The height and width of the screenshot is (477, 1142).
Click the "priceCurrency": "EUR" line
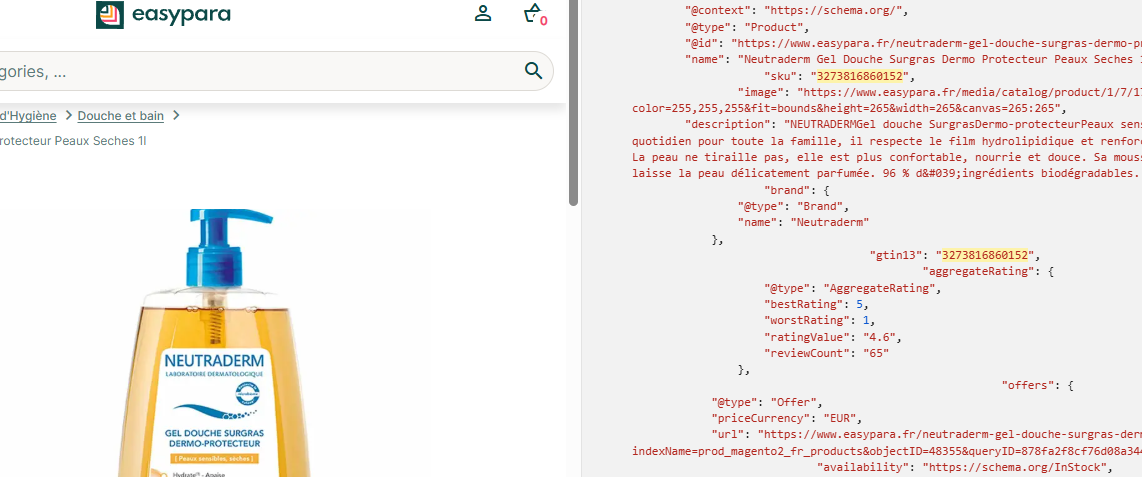787,418
